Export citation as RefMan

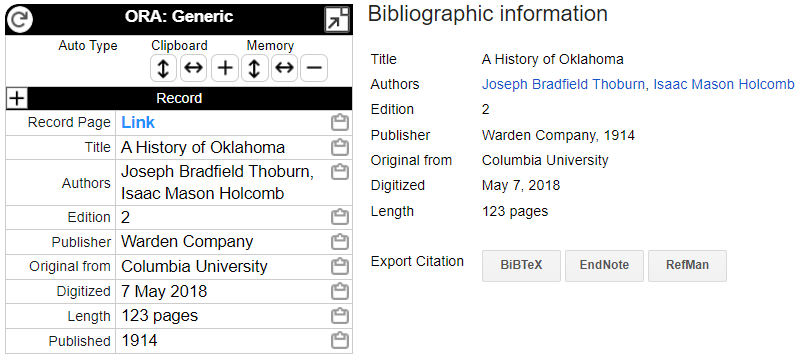687,266
